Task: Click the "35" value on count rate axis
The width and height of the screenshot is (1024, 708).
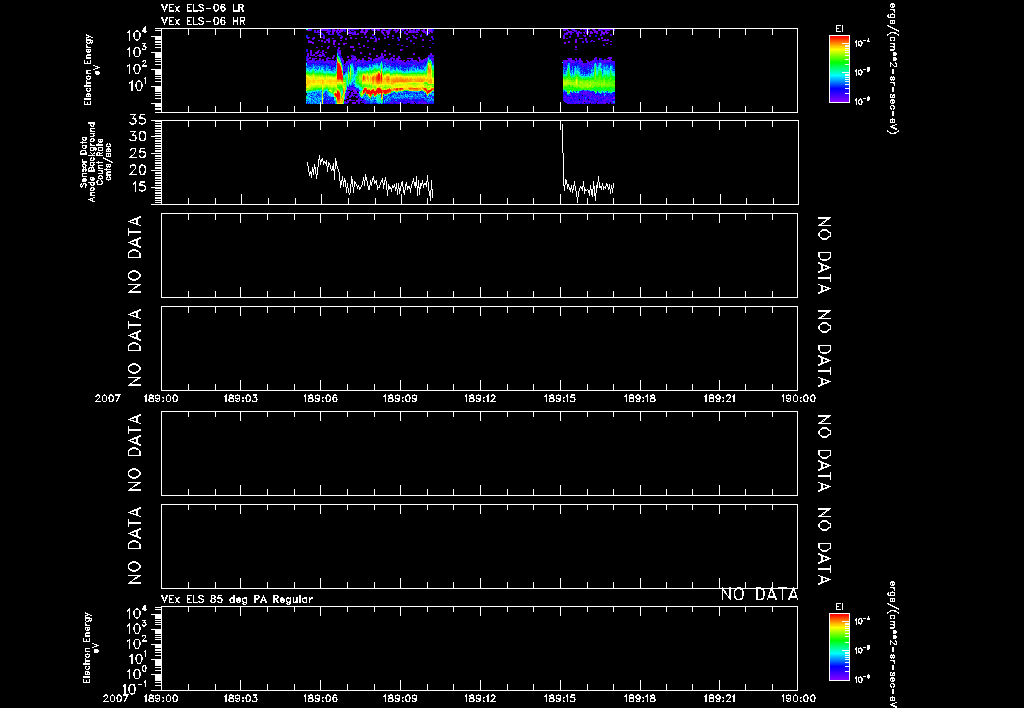Action: click(x=138, y=120)
